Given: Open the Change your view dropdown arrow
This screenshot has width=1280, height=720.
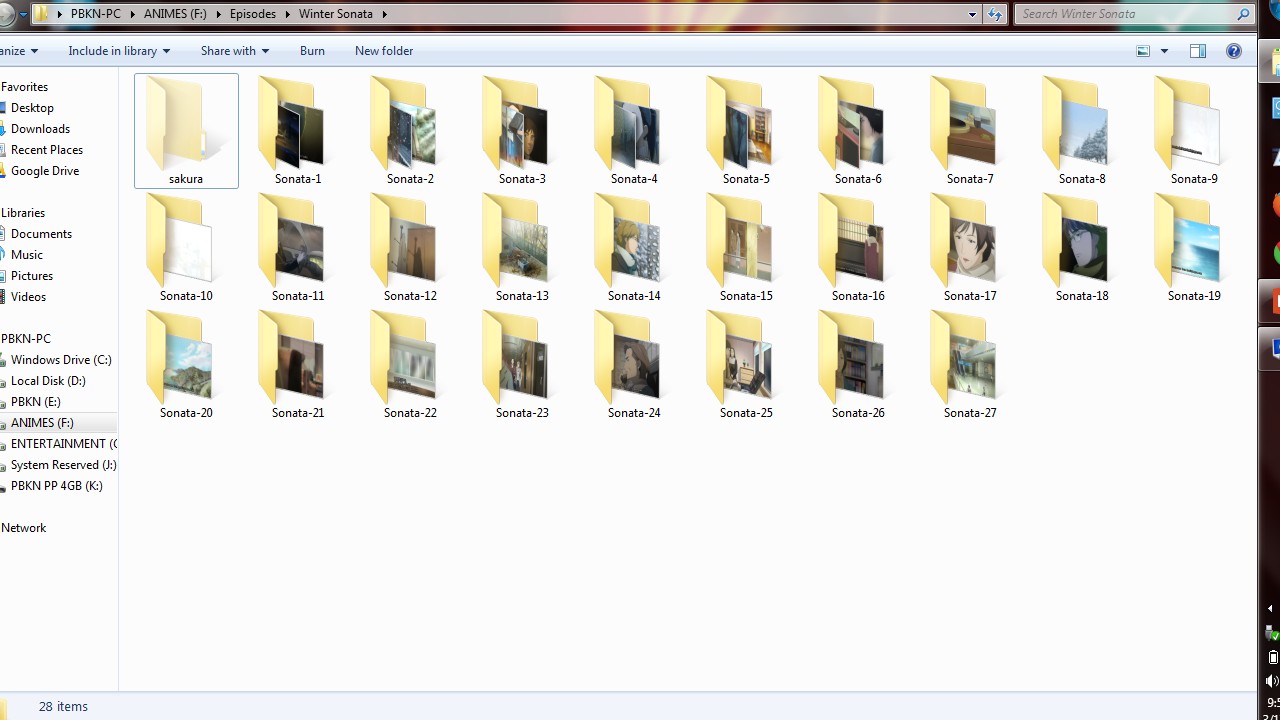Looking at the screenshot, I should point(1164,51).
